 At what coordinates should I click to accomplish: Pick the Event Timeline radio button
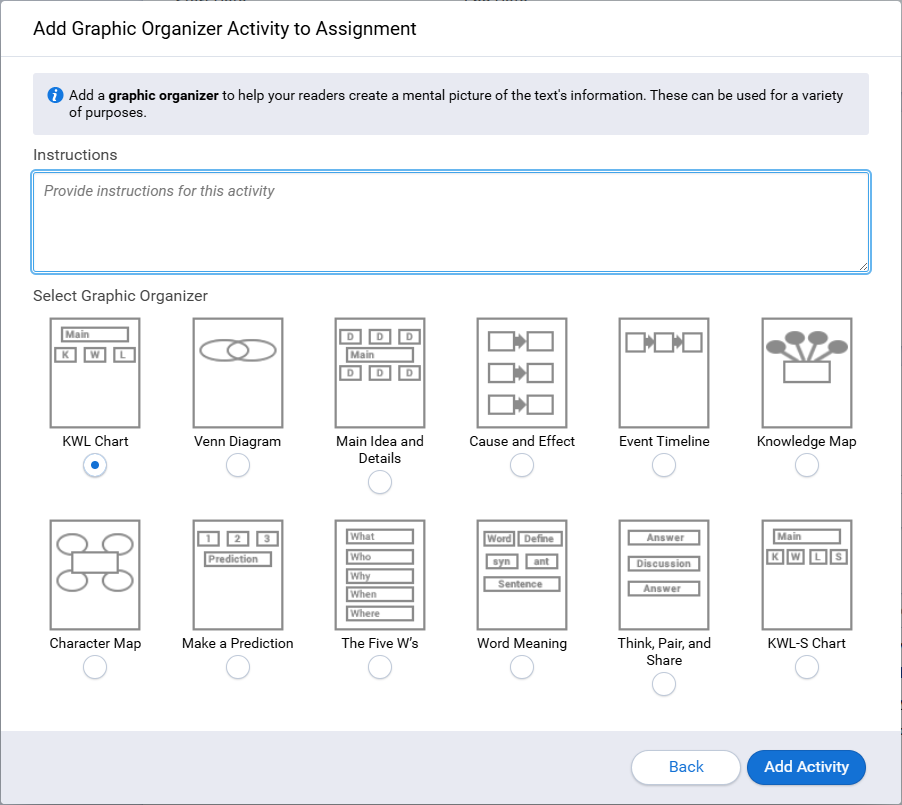(664, 465)
